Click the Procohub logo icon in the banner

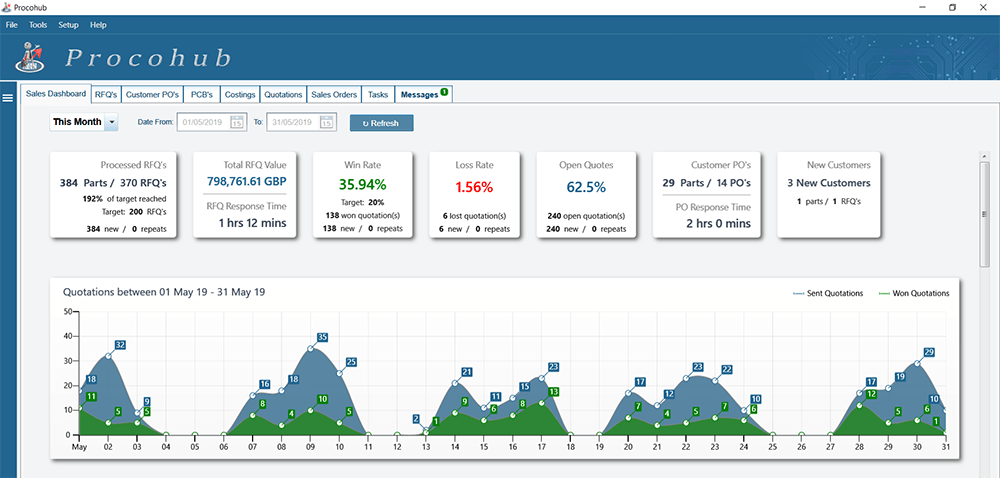pyautogui.click(x=29, y=57)
